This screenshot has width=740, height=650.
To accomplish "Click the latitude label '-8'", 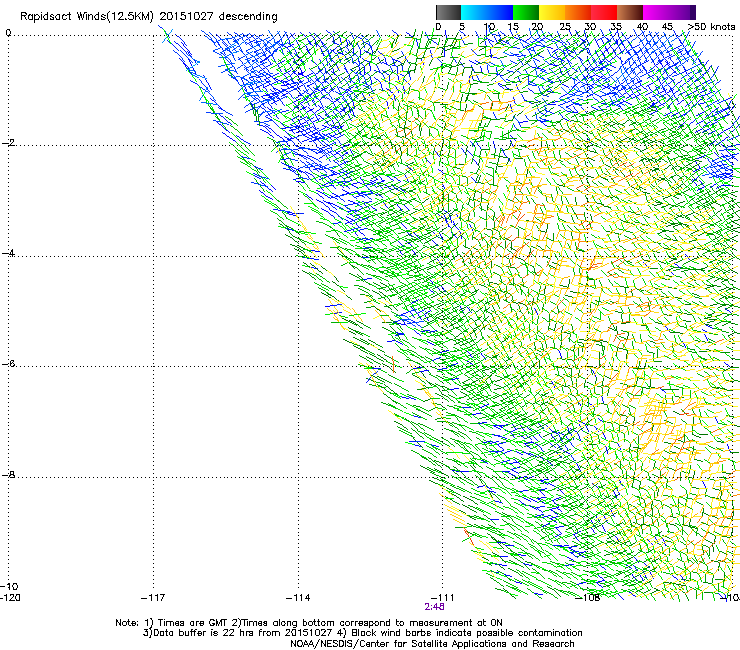I will [8, 474].
